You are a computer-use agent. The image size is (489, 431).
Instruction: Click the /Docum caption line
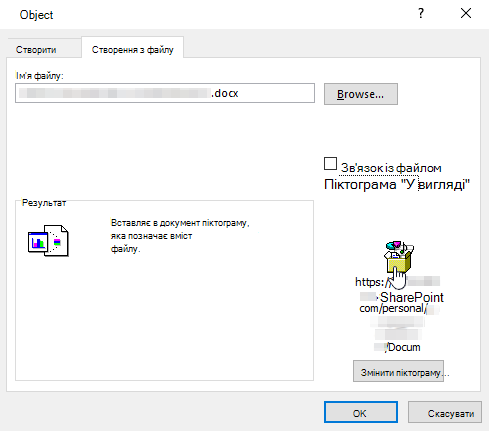click(x=403, y=347)
